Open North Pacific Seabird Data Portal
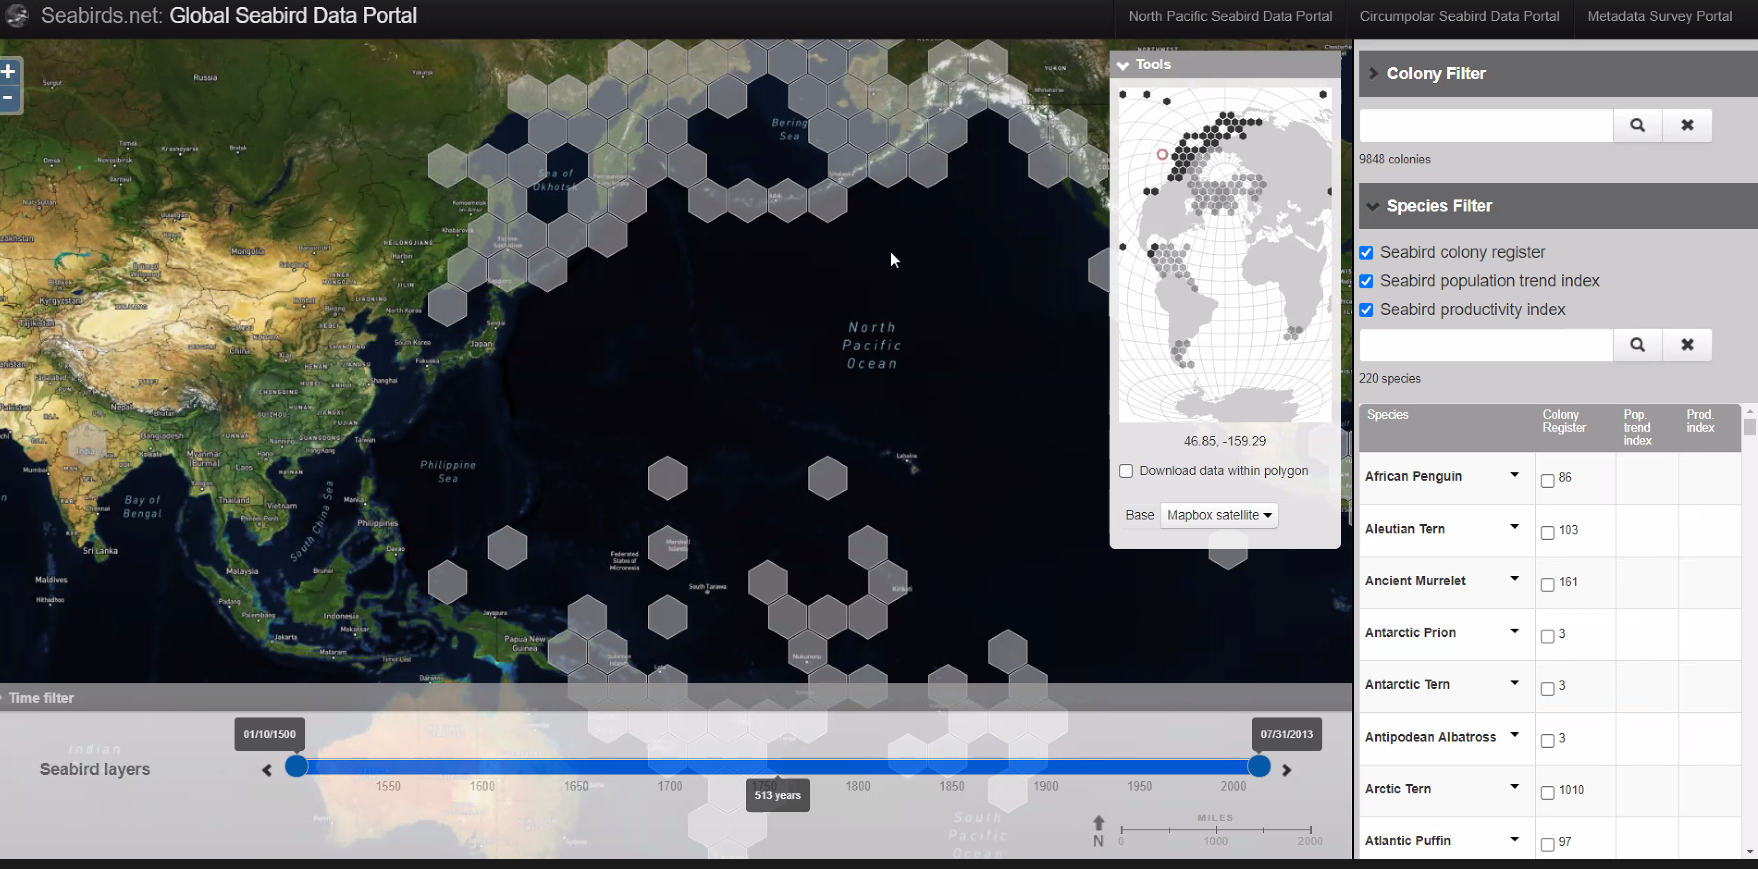Image resolution: width=1758 pixels, height=869 pixels. point(1230,16)
